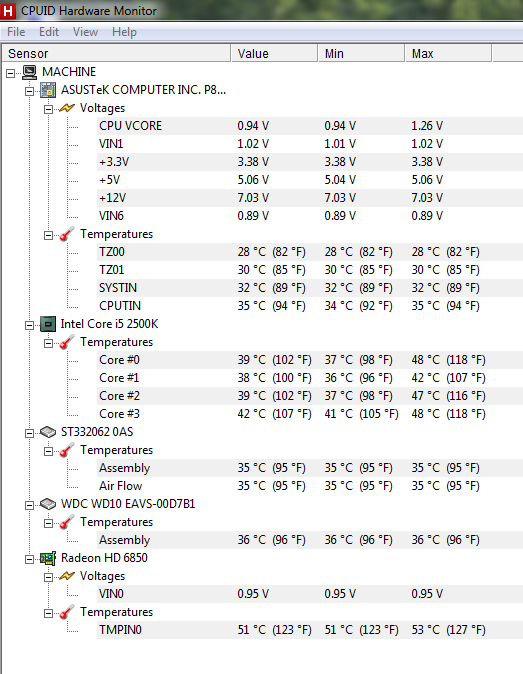This screenshot has height=674, width=523.
Task: Click the CPUID Hardware Monitor app icon
Action: [7, 10]
